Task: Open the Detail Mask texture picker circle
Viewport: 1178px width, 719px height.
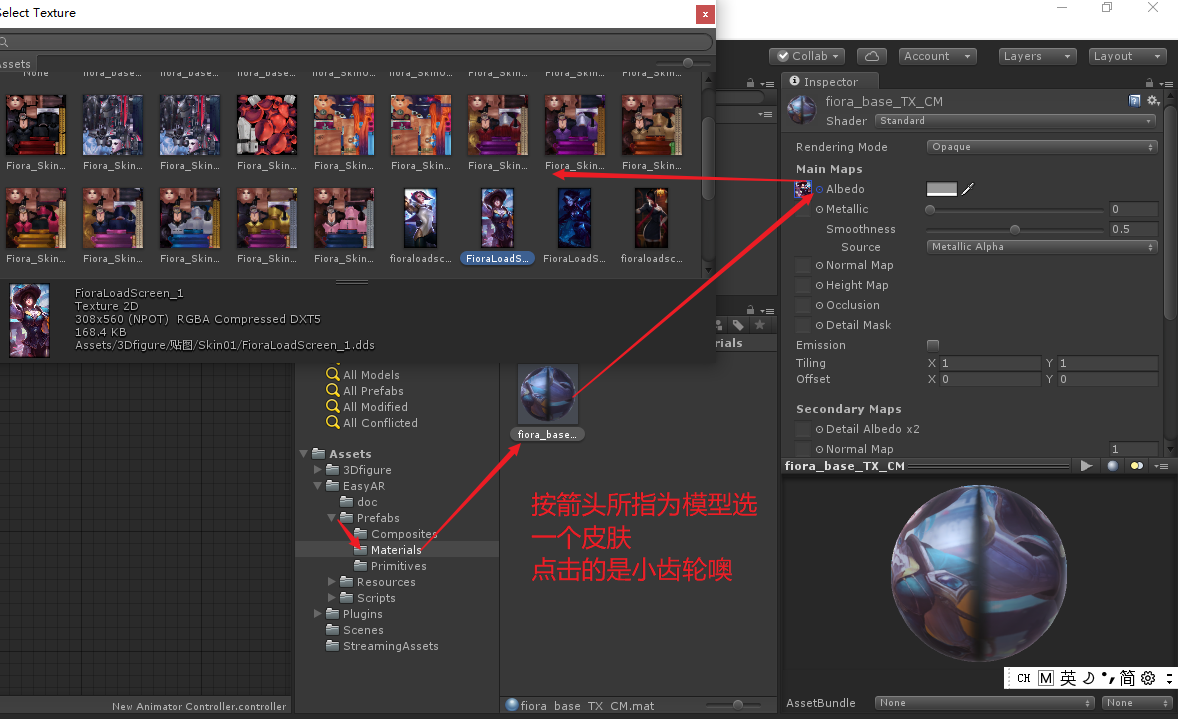Action: [820, 325]
